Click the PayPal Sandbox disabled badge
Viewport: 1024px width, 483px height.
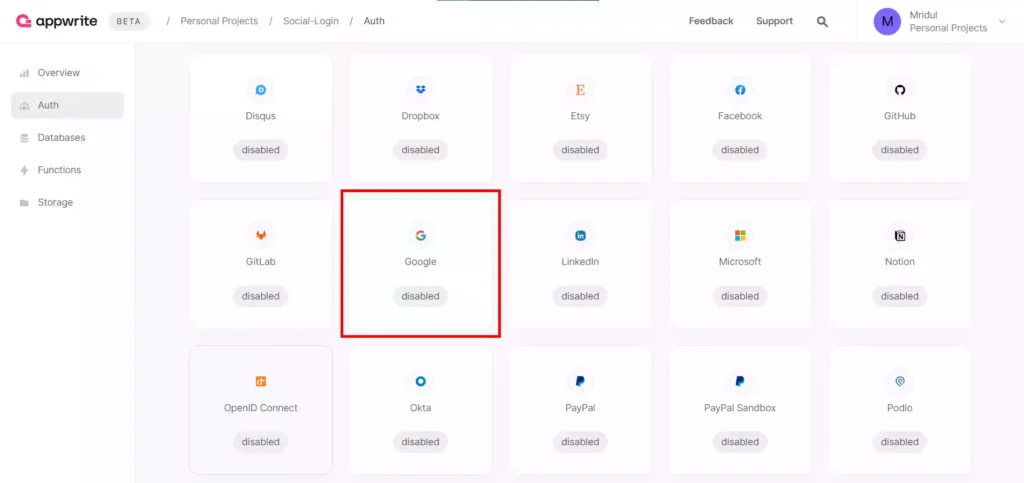(x=740, y=442)
